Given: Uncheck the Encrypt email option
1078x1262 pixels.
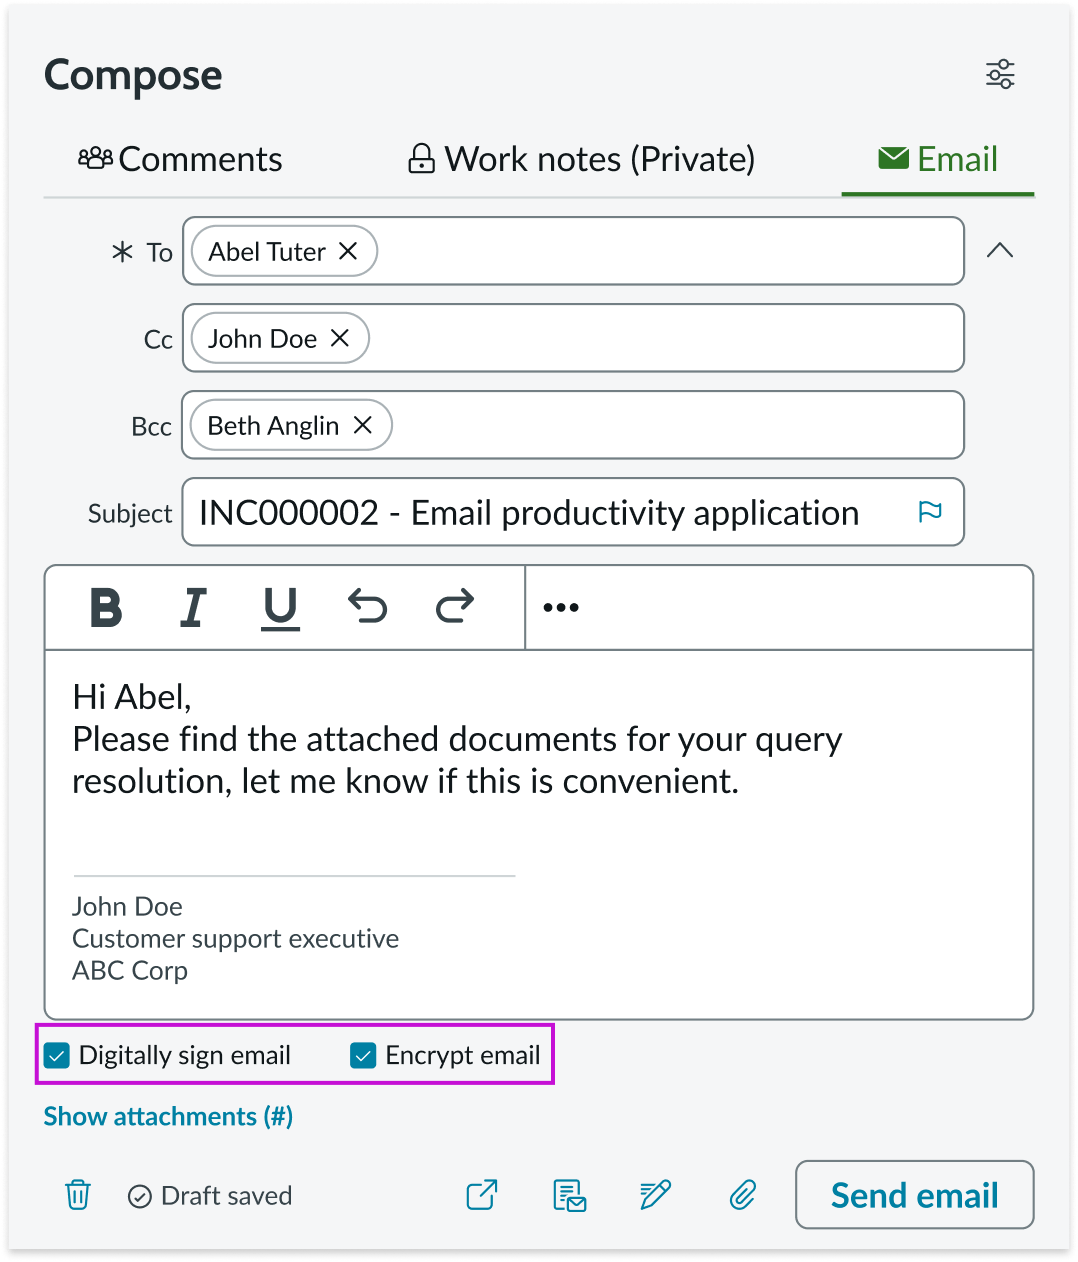Looking at the screenshot, I should tap(362, 1055).
